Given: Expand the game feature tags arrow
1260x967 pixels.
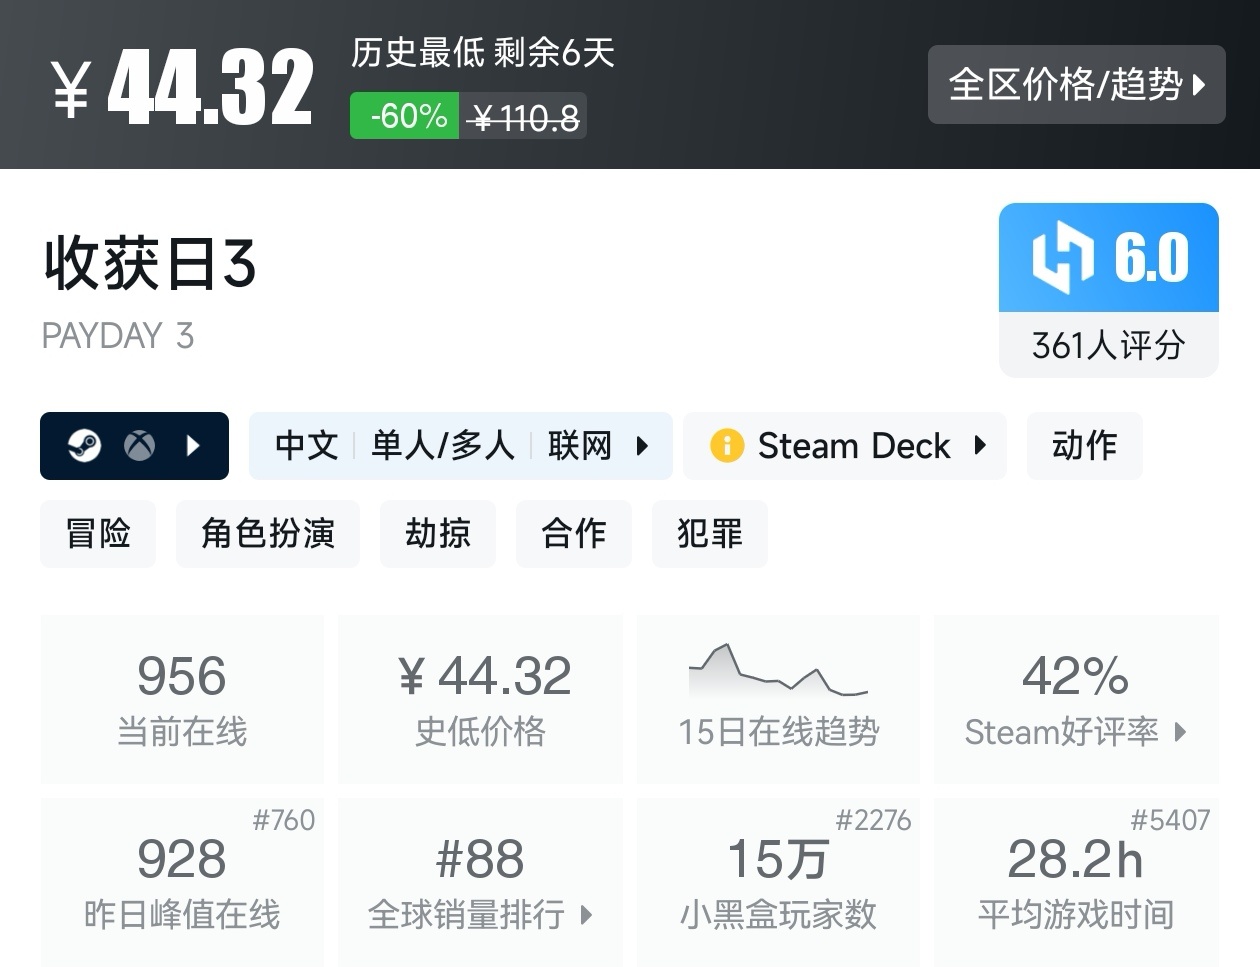Looking at the screenshot, I should (641, 446).
